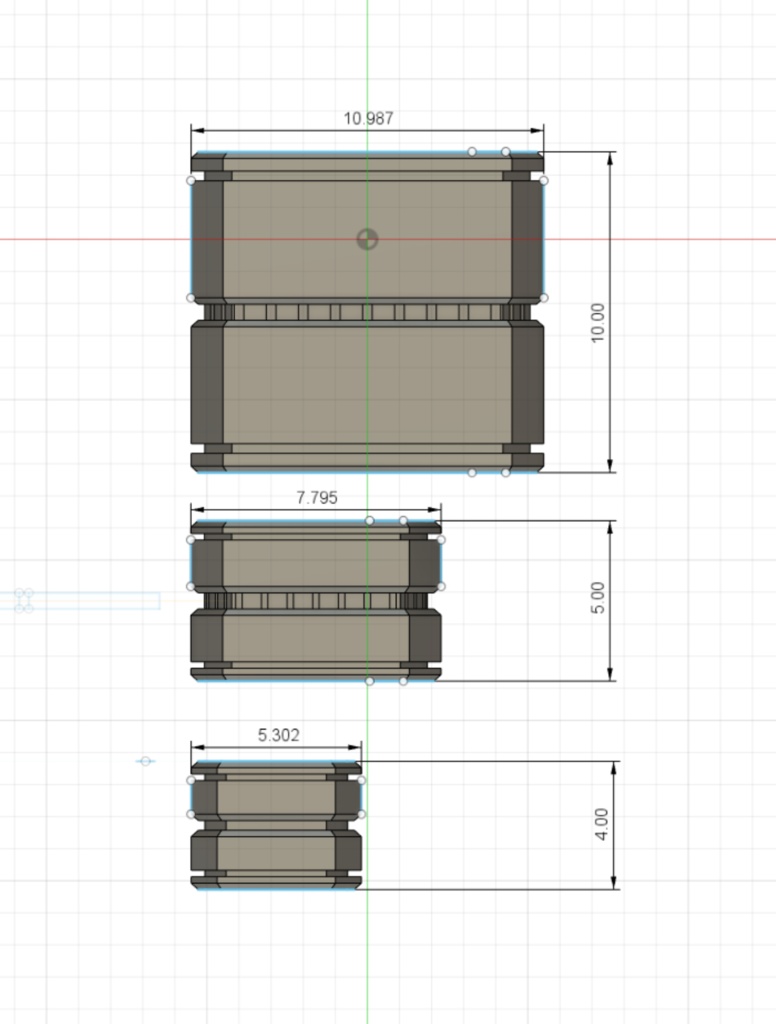Select the 4.00 height dimension

coord(602,824)
